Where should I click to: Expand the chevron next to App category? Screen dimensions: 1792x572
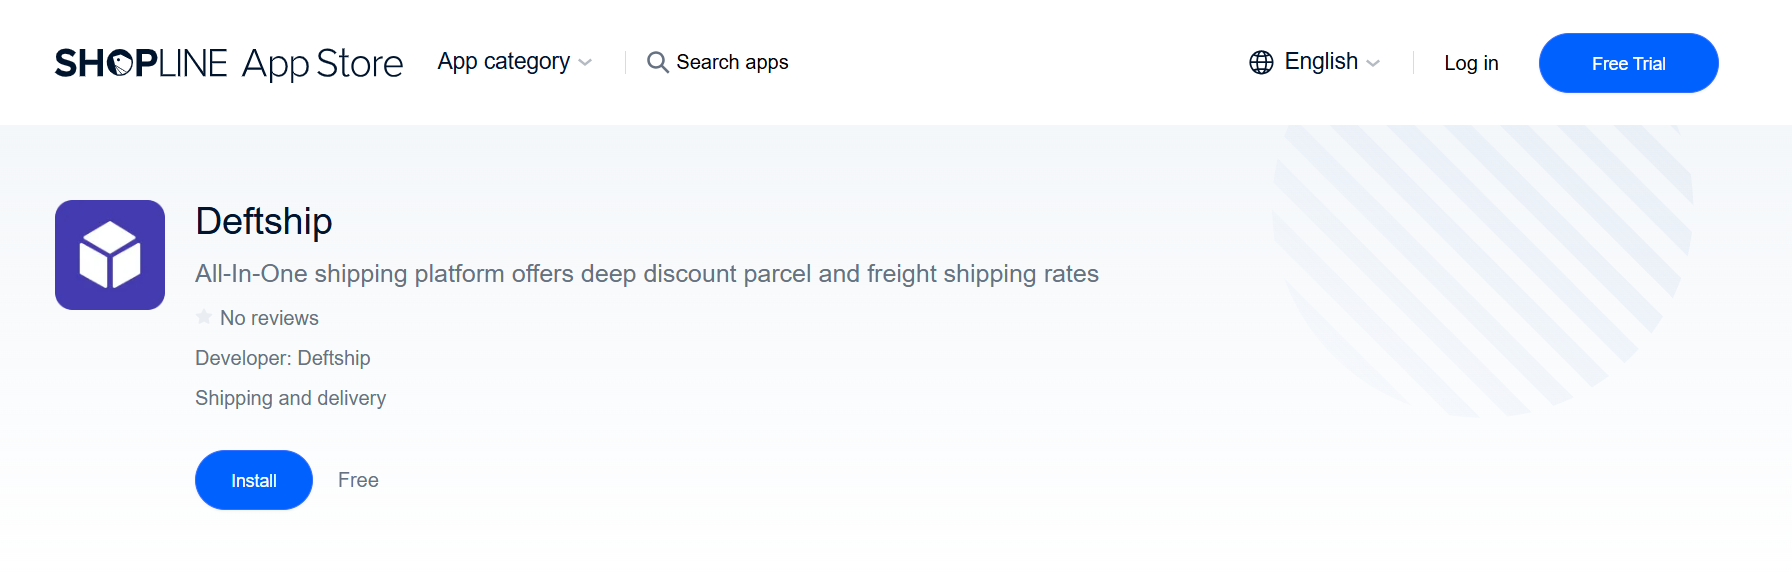pos(585,63)
